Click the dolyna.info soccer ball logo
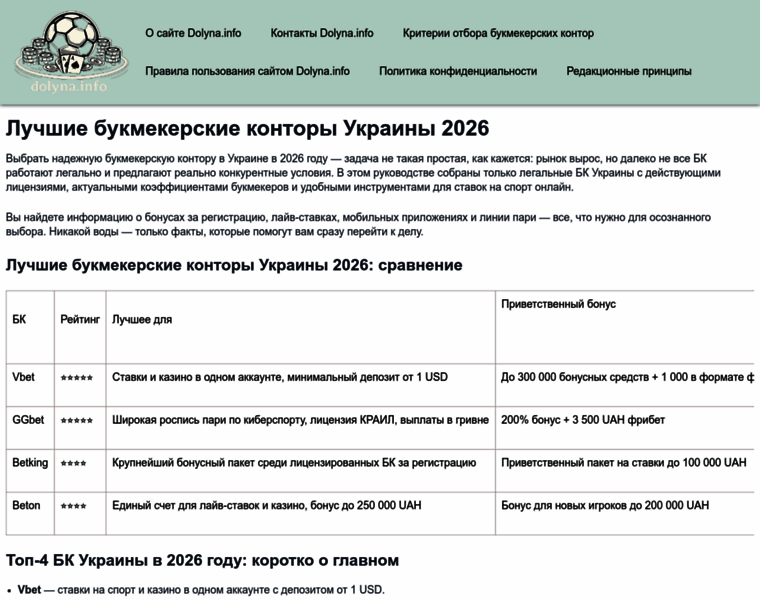Viewport: 760px width, 600px height. pos(71,52)
